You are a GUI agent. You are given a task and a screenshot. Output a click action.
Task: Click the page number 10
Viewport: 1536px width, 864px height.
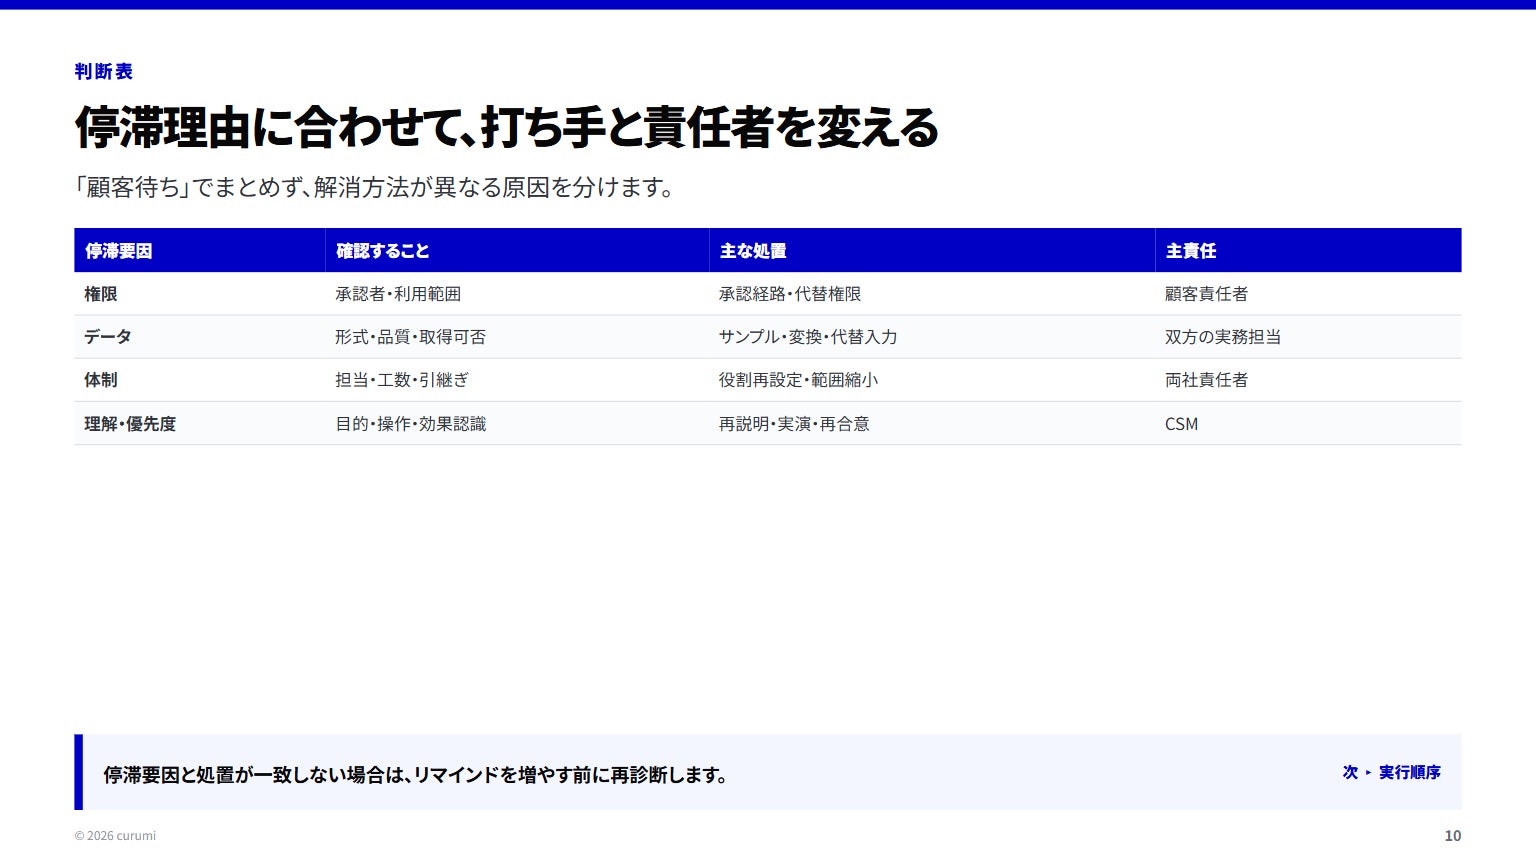(1453, 836)
